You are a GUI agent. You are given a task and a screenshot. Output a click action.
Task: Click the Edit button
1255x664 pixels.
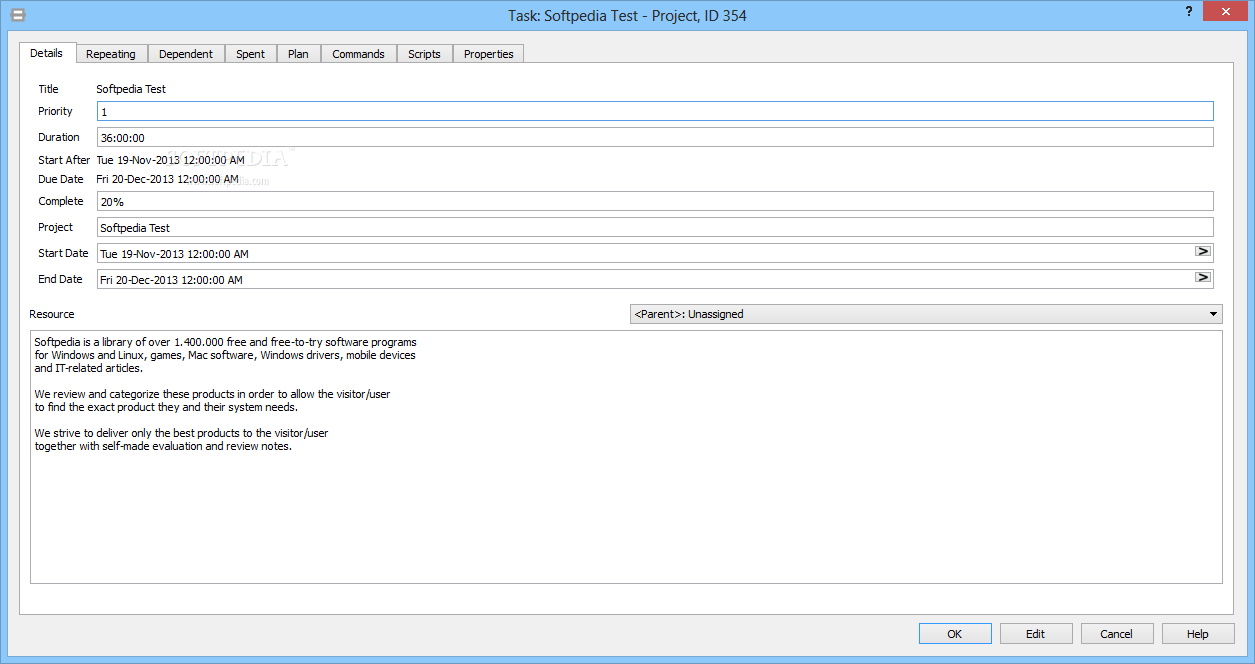tap(1036, 634)
